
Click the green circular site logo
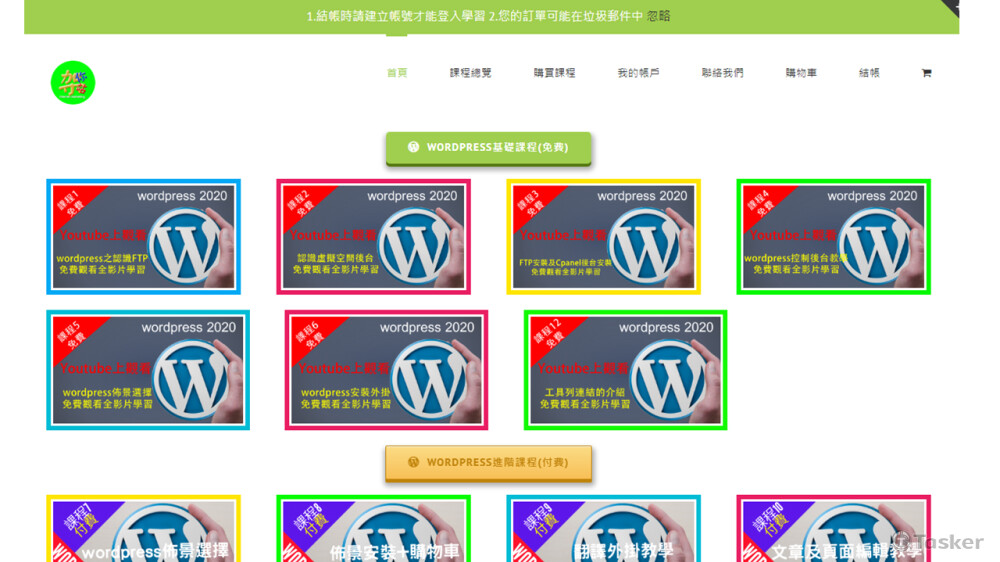tap(73, 82)
